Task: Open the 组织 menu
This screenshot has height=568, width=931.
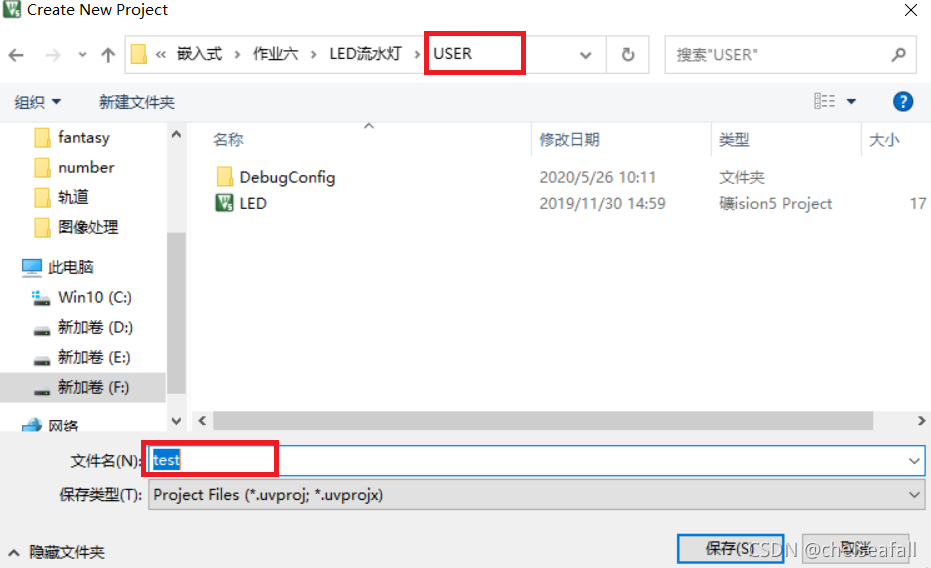Action: click(x=37, y=102)
